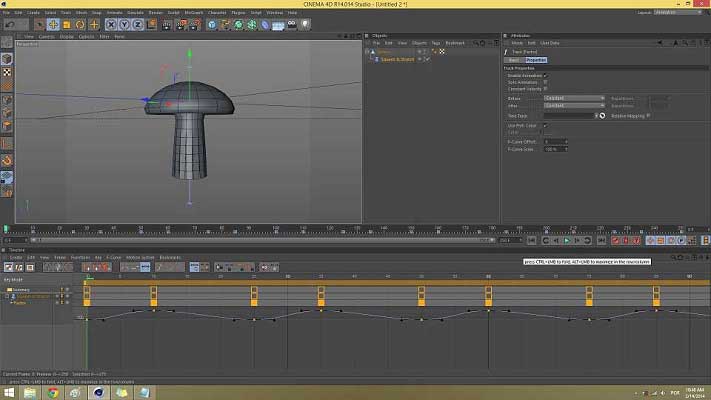The width and height of the screenshot is (711, 400).
Task: Add a Cube primitive from toolbar
Action: (x=214, y=24)
